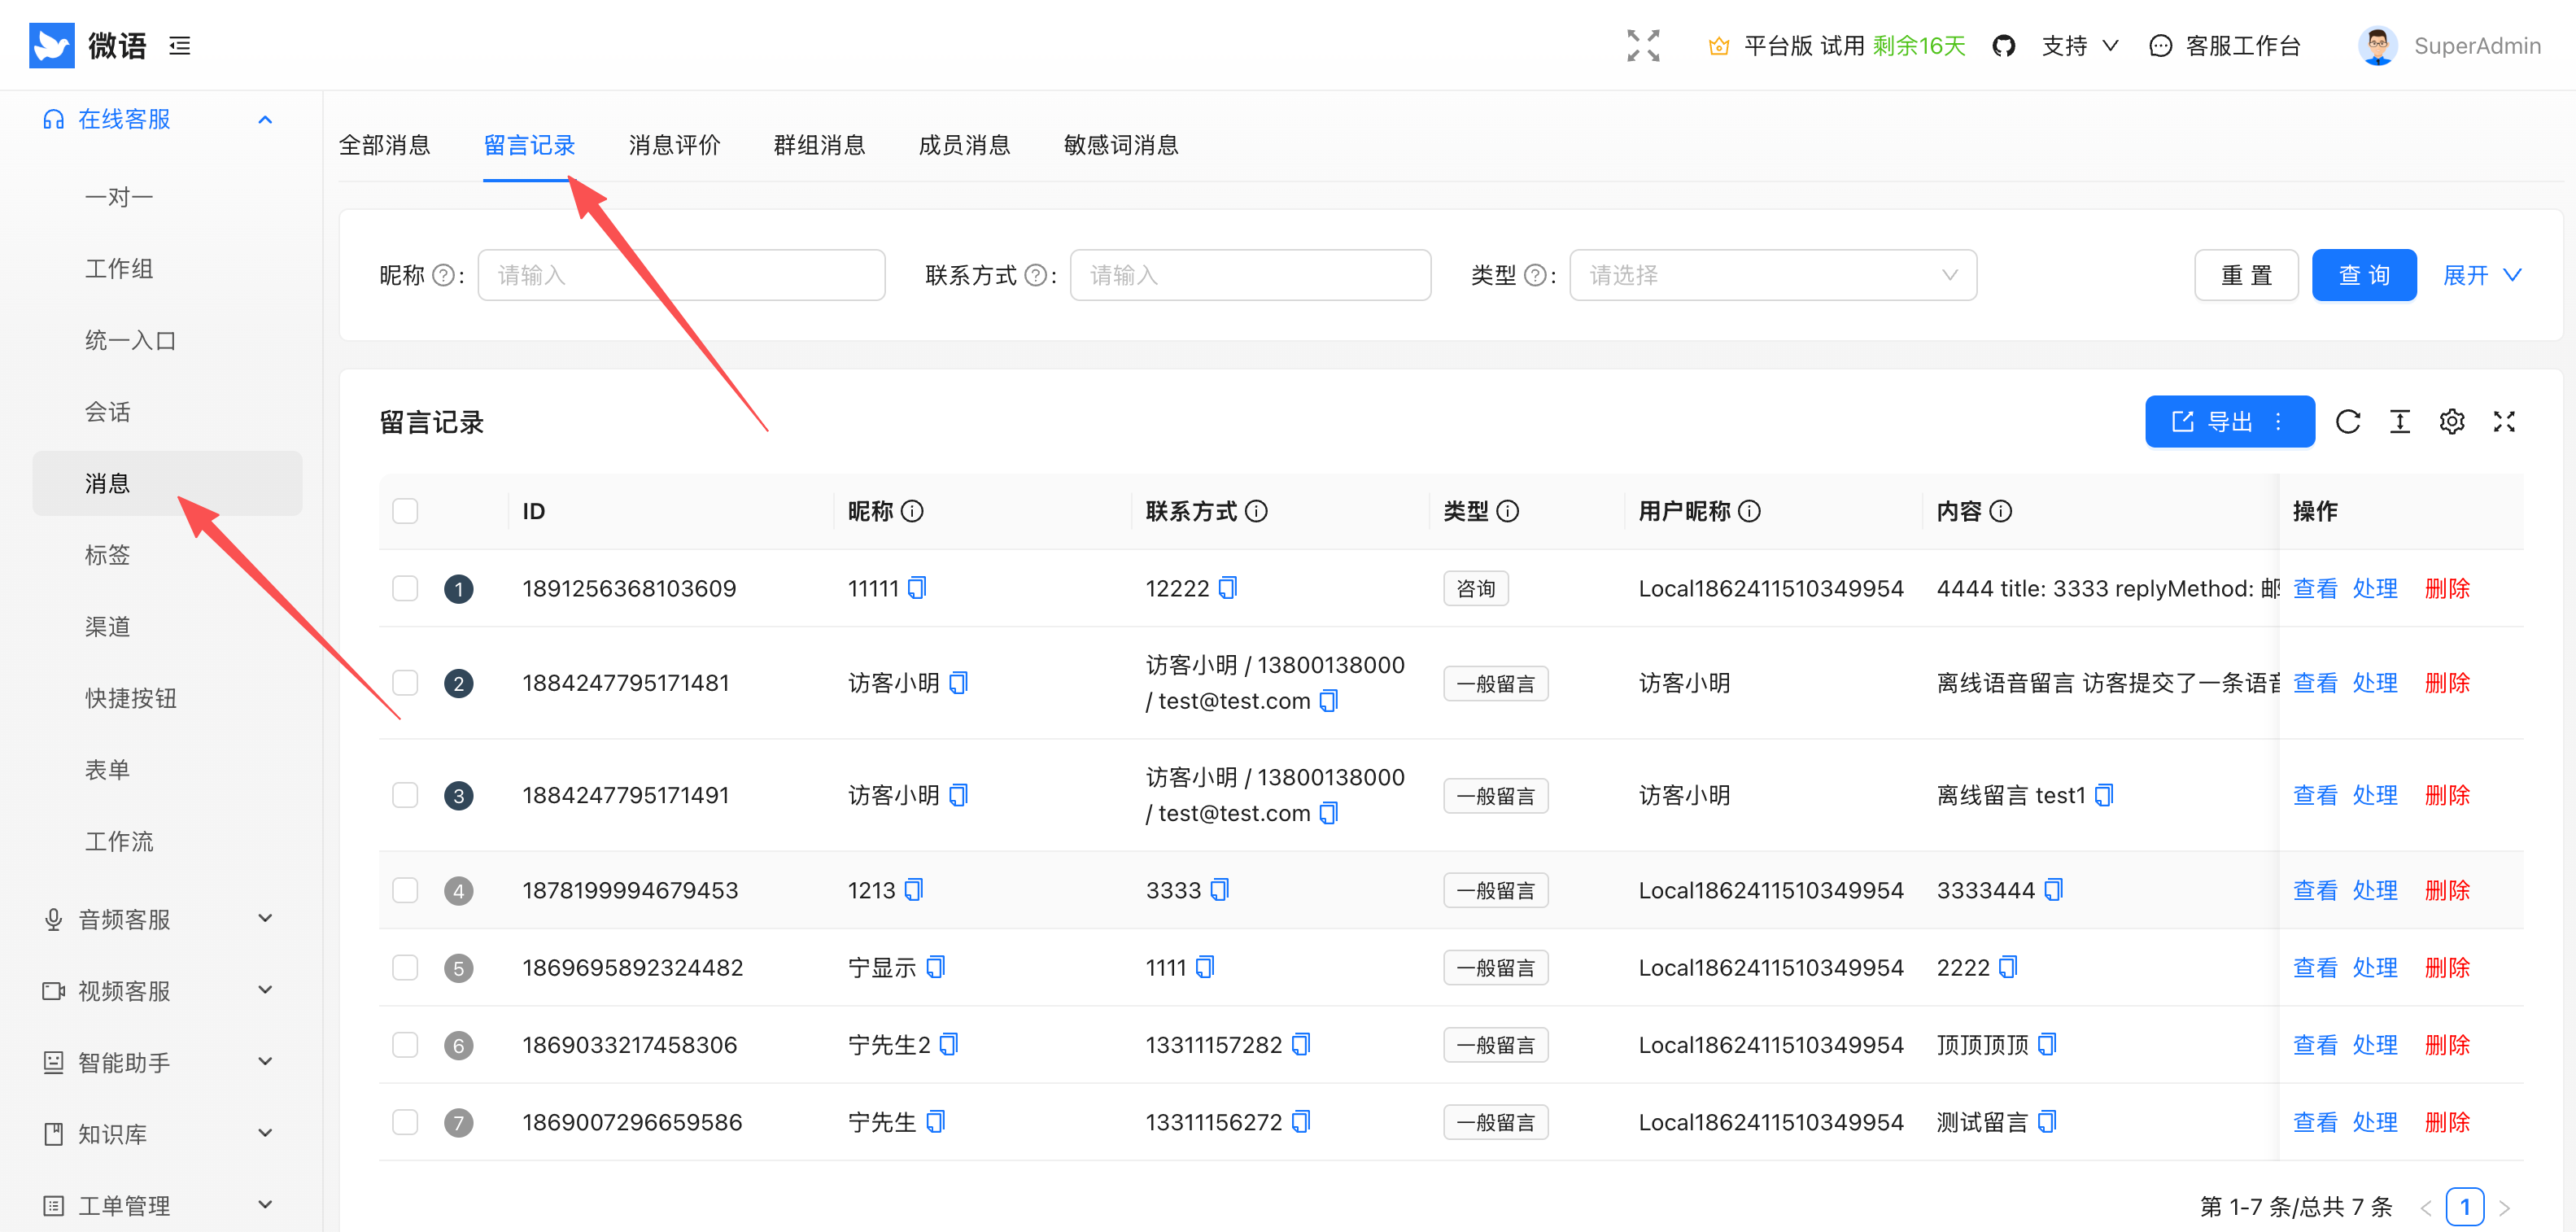This screenshot has width=2576, height=1232.
Task: Click info icon in 内容 column header
Action: click(x=2001, y=511)
